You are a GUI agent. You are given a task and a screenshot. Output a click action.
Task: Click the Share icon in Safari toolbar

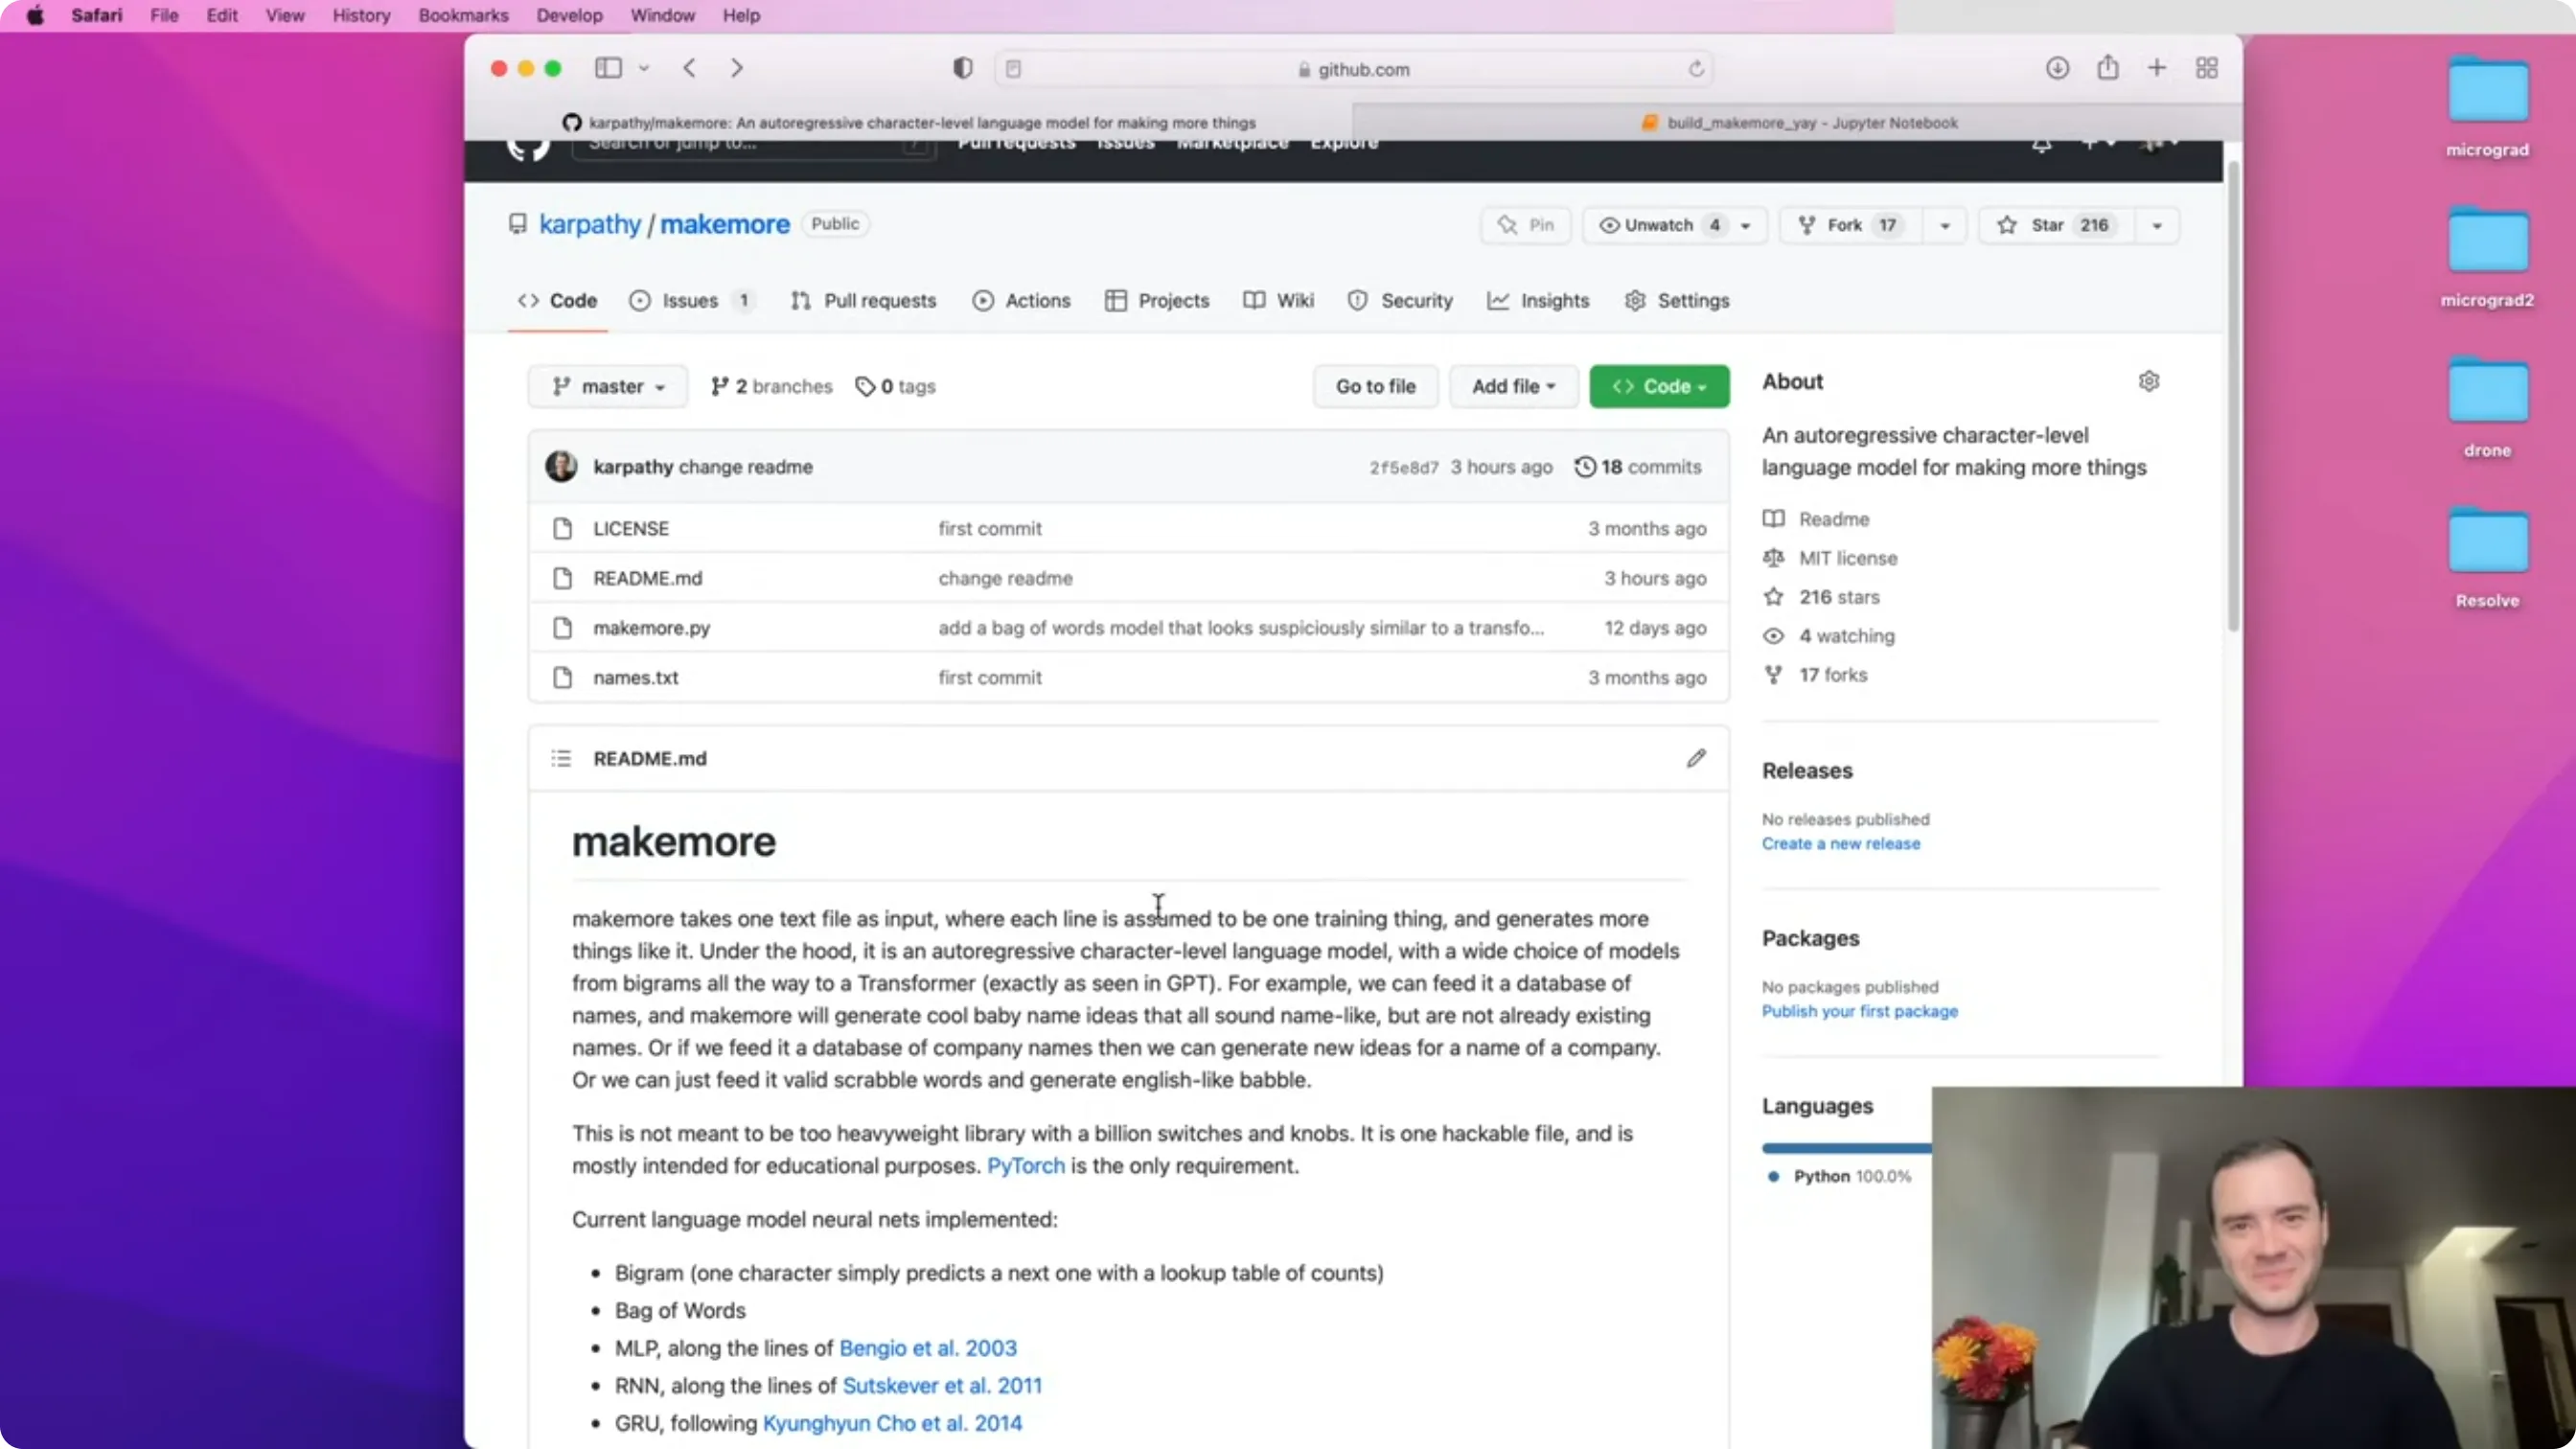point(2108,67)
